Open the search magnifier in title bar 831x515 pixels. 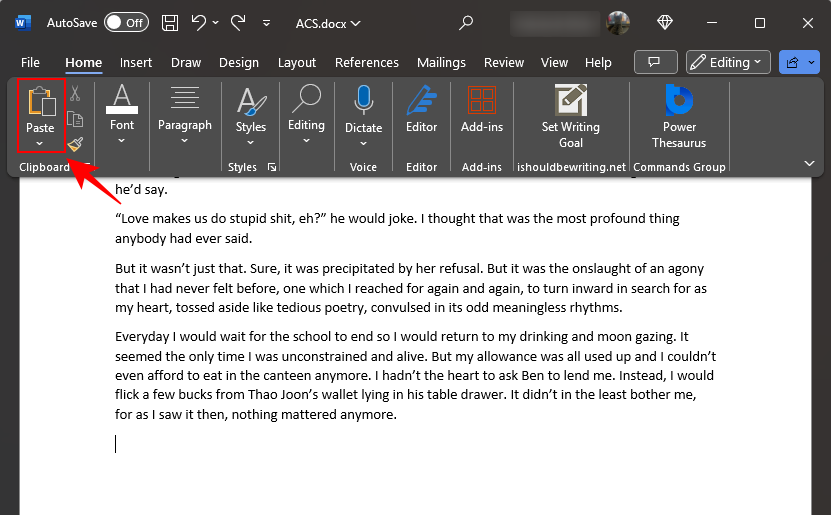pos(466,22)
